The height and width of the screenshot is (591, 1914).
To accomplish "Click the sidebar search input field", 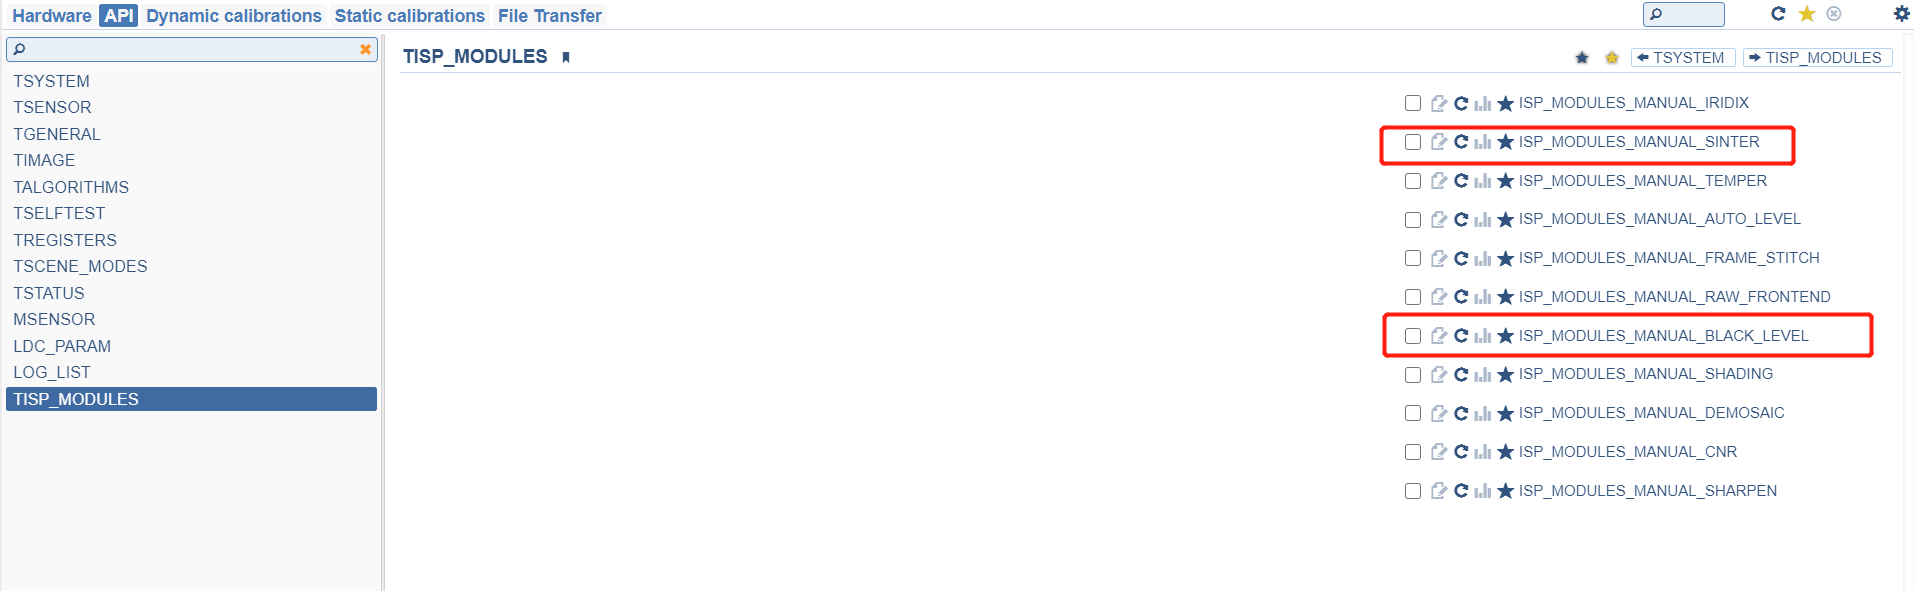I will (x=185, y=49).
